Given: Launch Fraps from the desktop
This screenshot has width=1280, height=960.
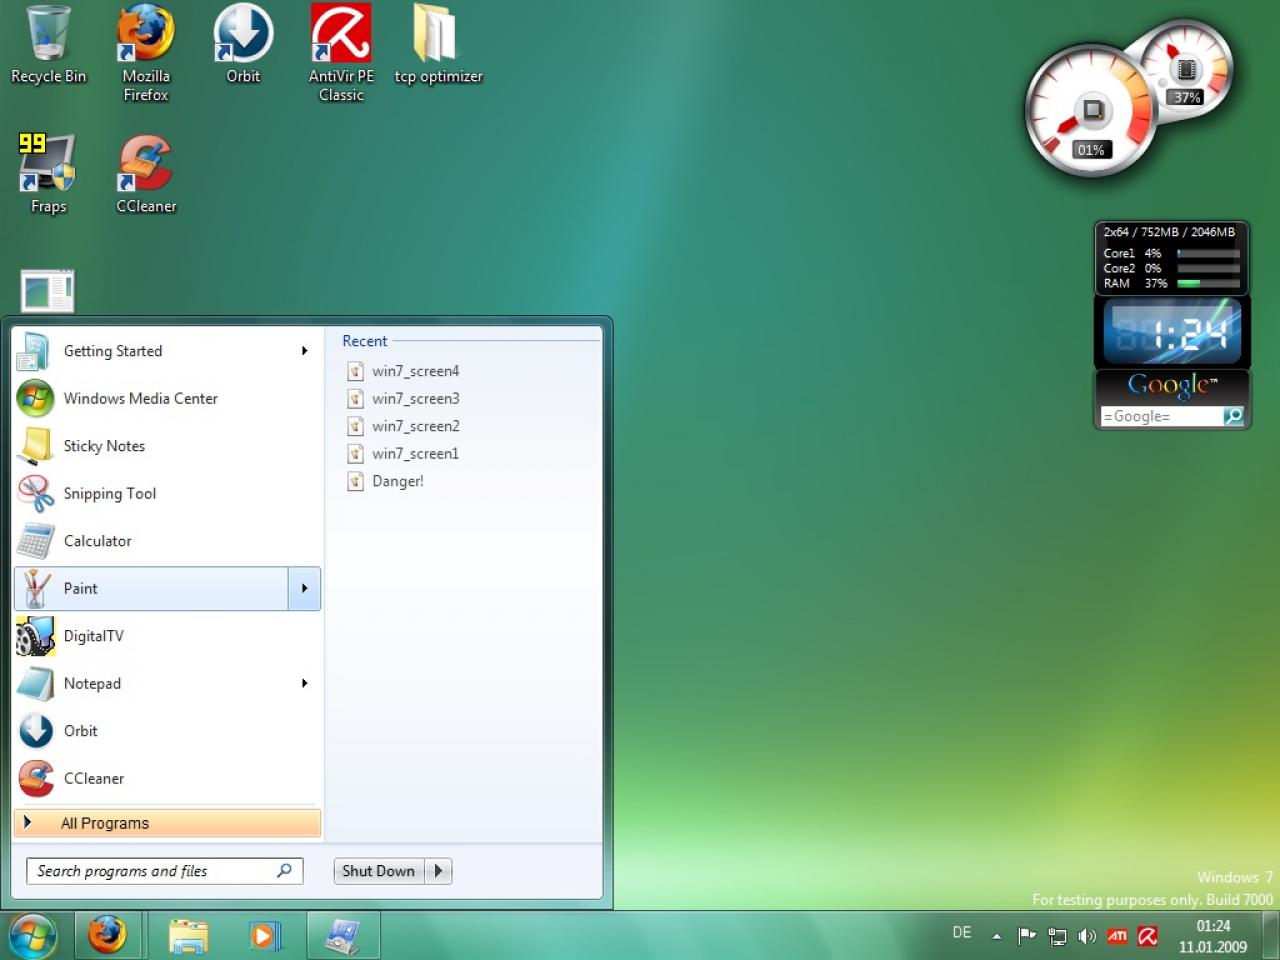Looking at the screenshot, I should pos(48,174).
